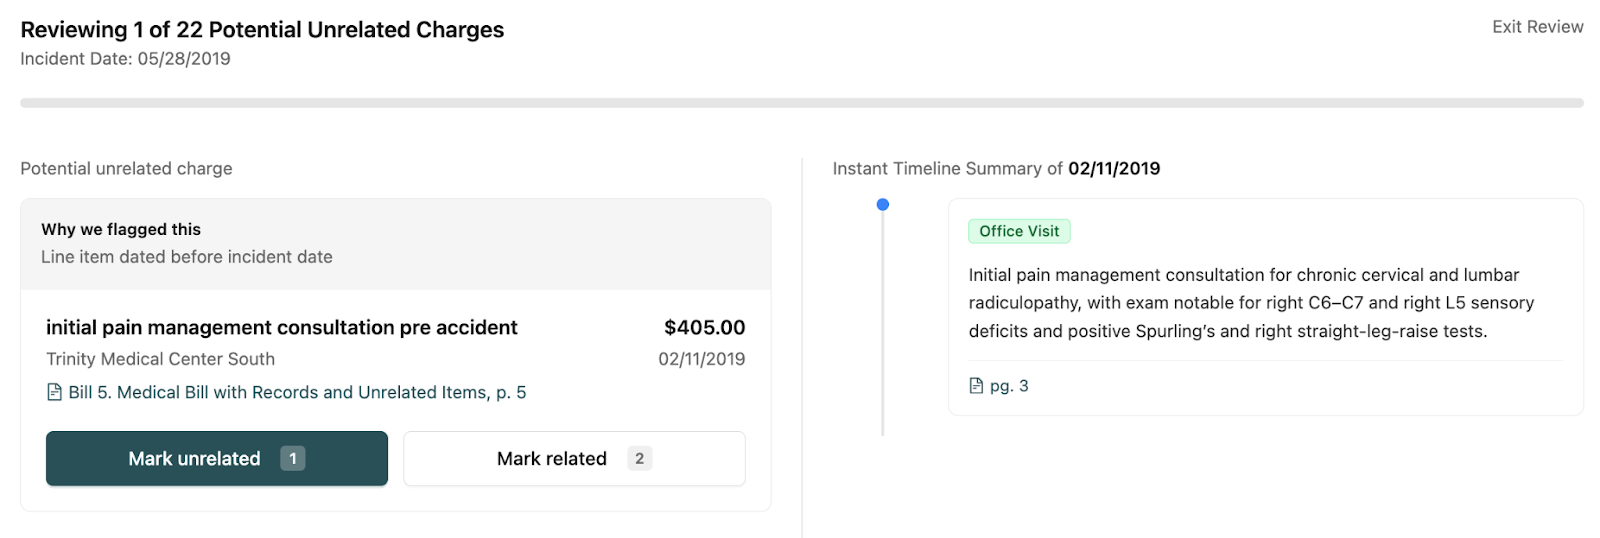Select the green Office Visit tag
This screenshot has width=1600, height=538.
(x=1019, y=231)
